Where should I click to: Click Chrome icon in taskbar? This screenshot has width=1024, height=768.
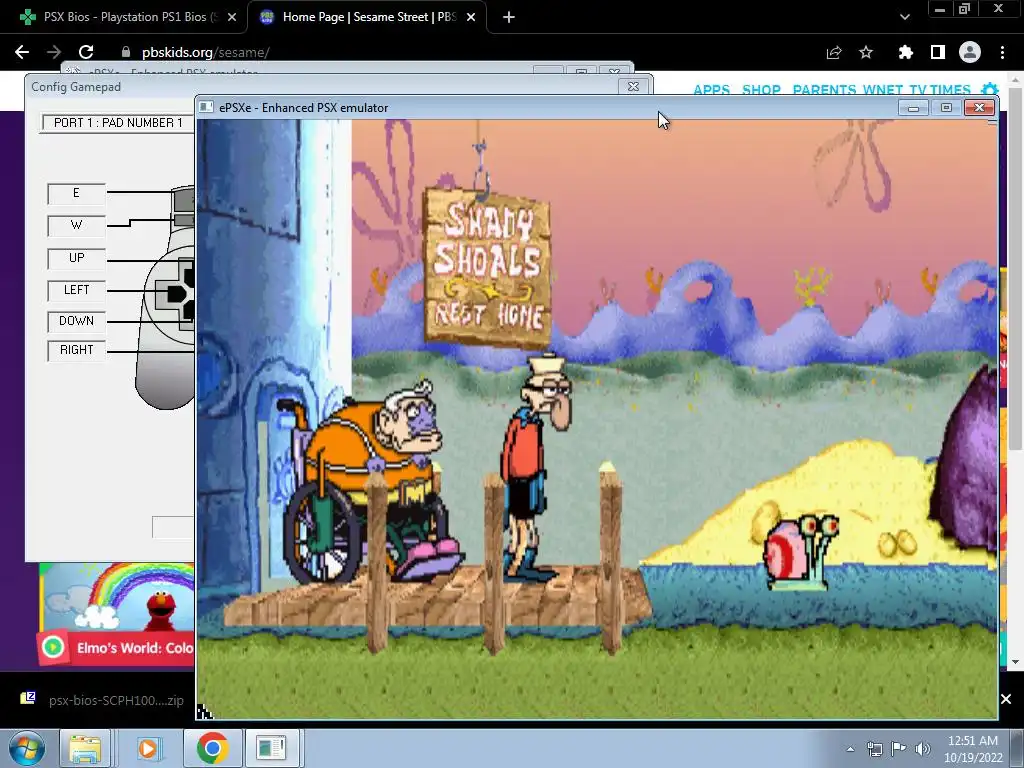tap(212, 748)
